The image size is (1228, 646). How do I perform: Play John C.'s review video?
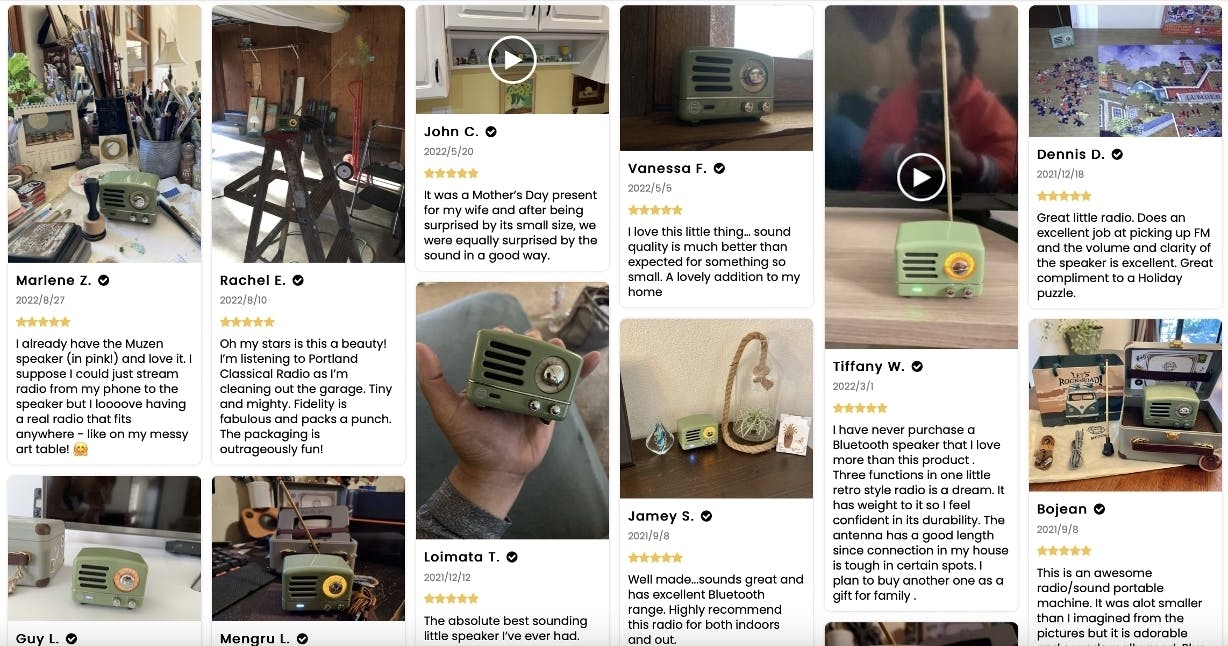pyautogui.click(x=512, y=60)
